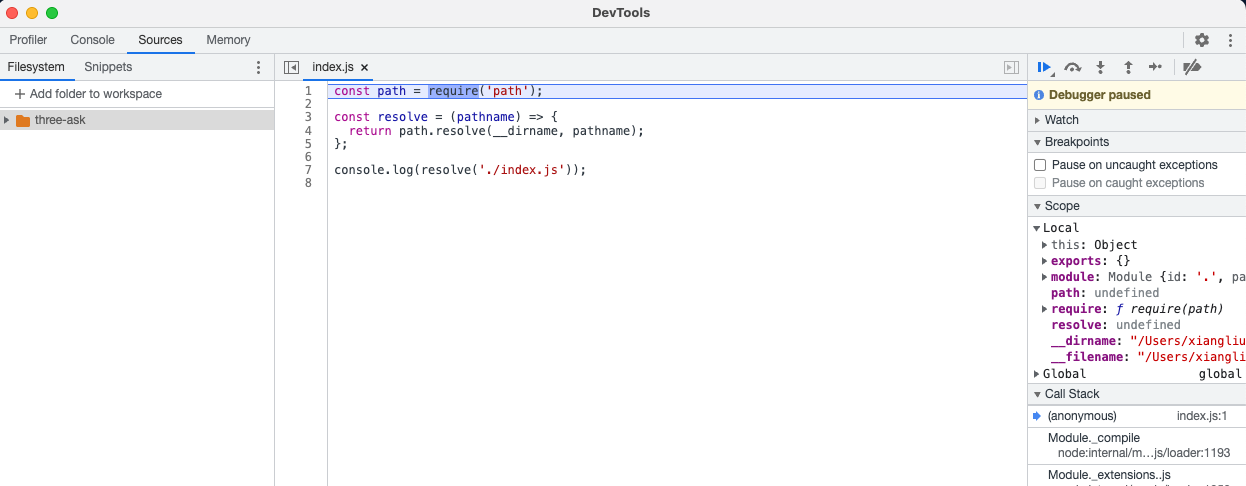Deactivate breakpoints icon

coord(1191,67)
